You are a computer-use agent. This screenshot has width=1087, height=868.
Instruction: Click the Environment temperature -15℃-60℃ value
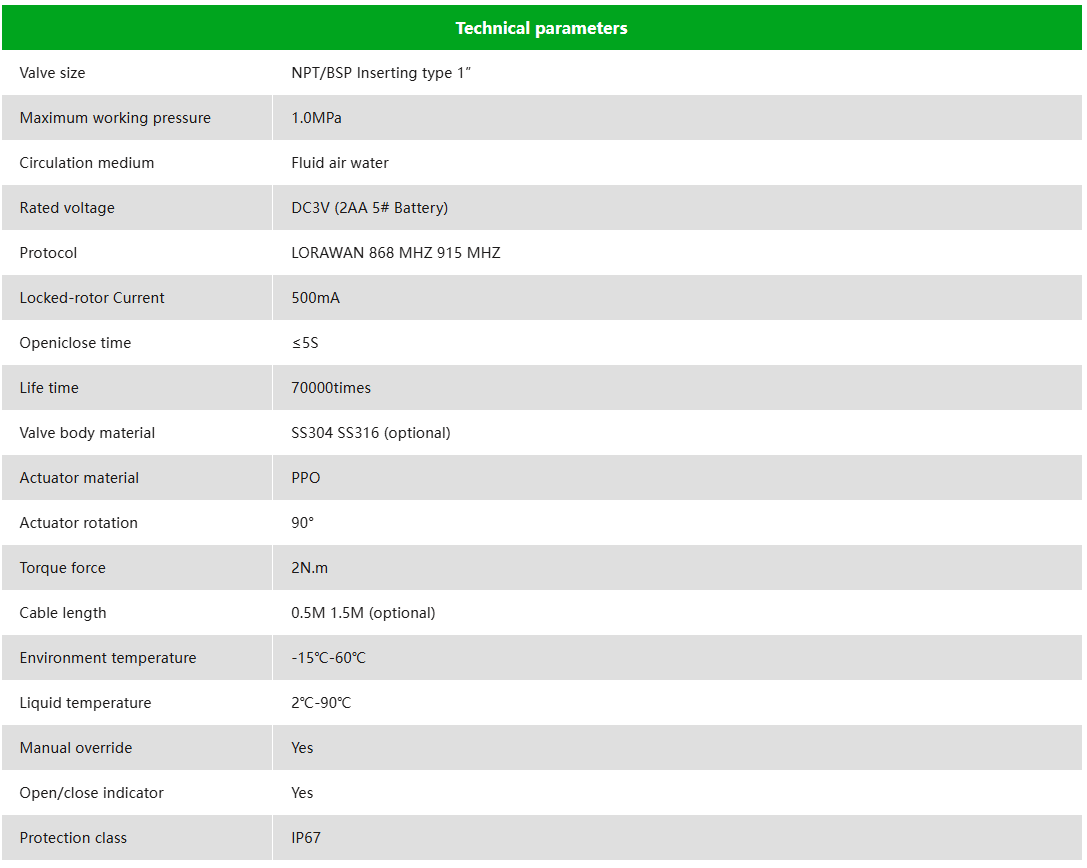328,658
